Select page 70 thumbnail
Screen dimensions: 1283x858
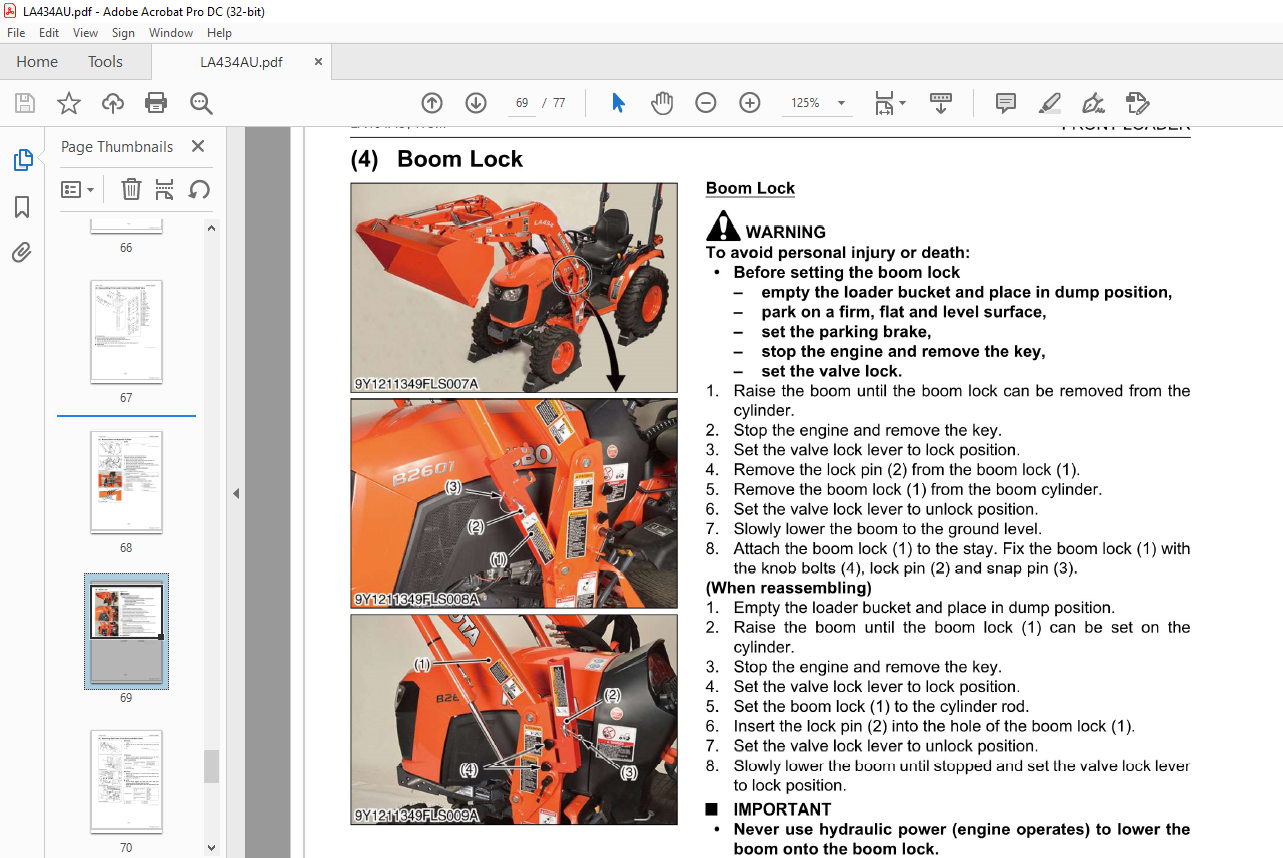pyautogui.click(x=126, y=782)
